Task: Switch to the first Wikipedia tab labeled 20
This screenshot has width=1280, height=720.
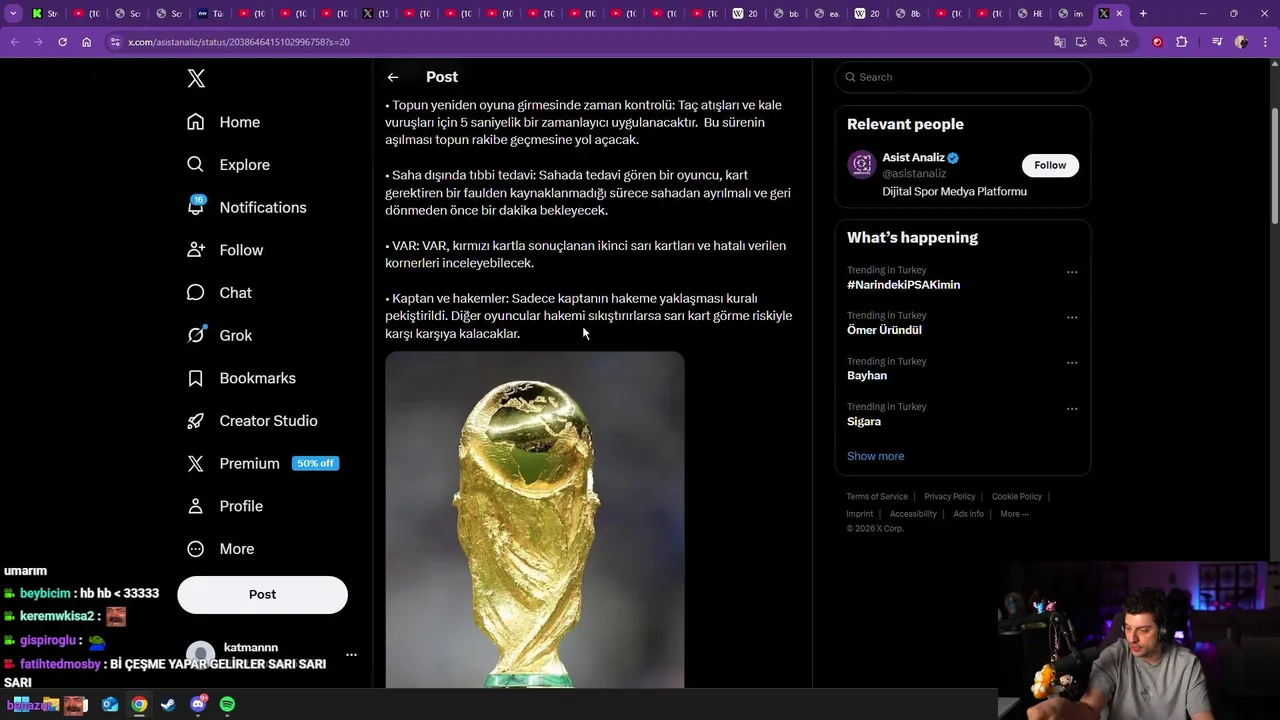Action: (745, 13)
